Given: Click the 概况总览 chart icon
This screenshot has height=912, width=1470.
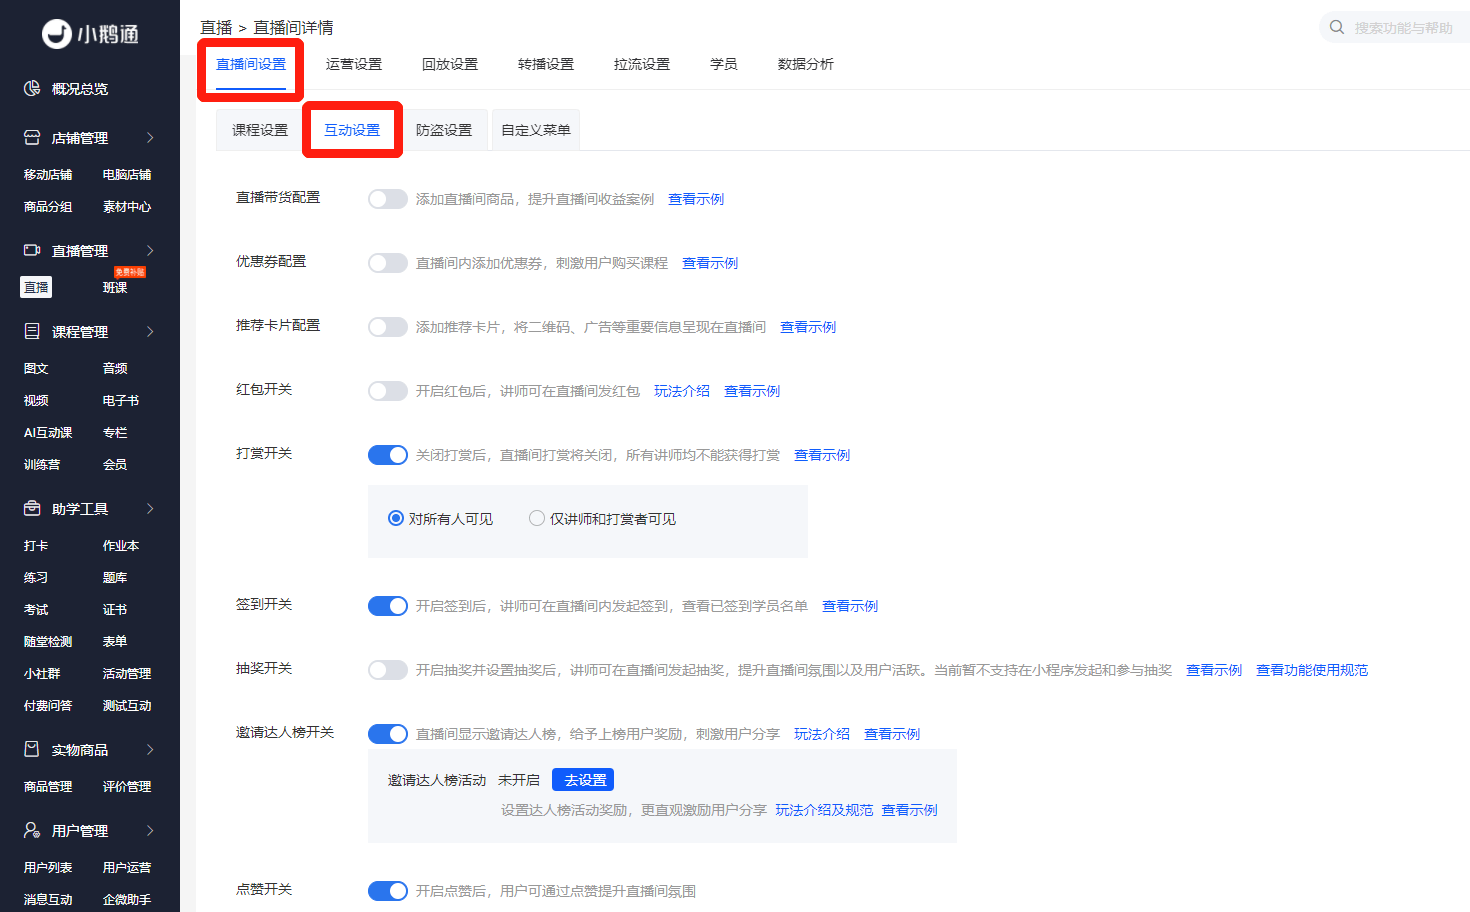Looking at the screenshot, I should tap(32, 88).
